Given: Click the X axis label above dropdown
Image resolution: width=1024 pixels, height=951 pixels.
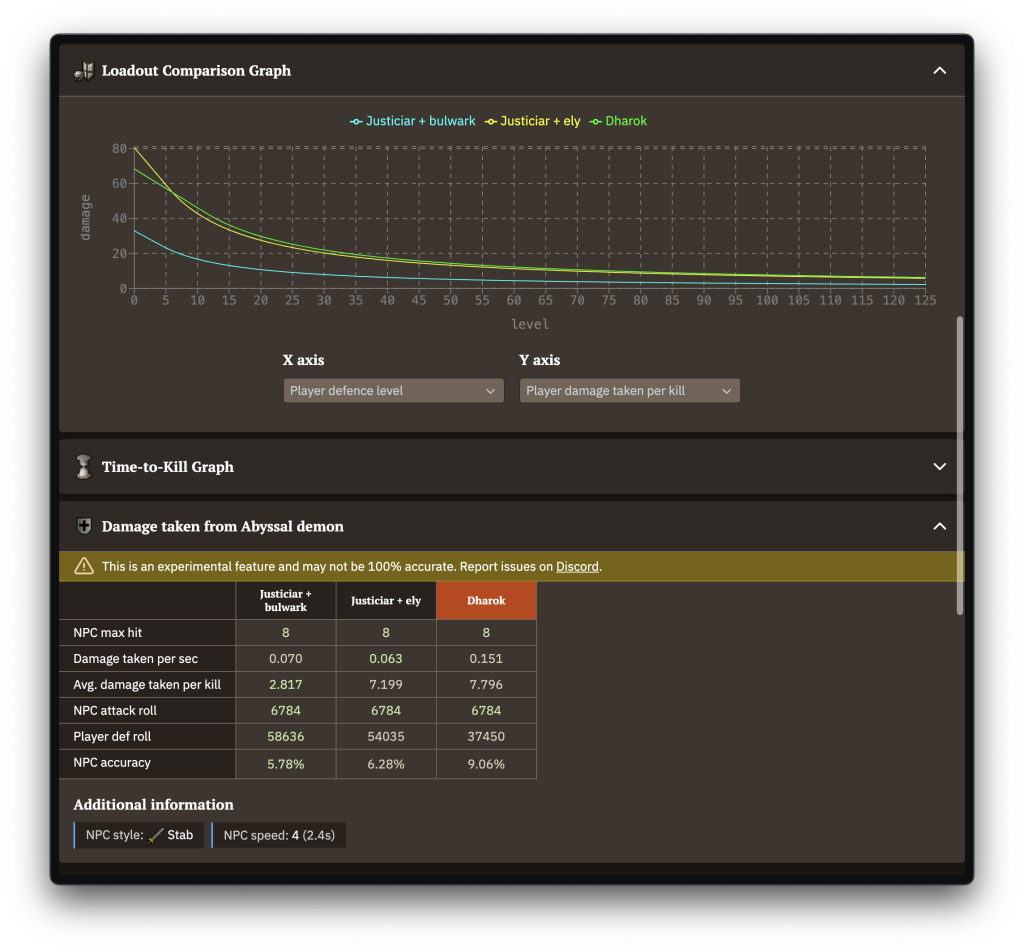Looking at the screenshot, I should coord(303,360).
